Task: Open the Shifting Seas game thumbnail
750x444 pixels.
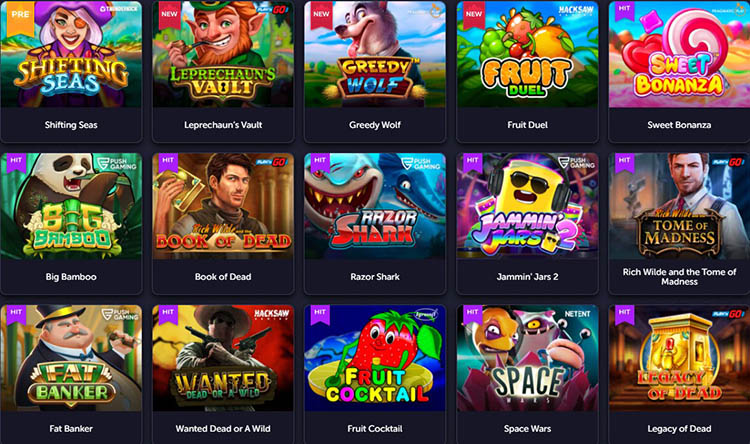Action: (x=71, y=54)
